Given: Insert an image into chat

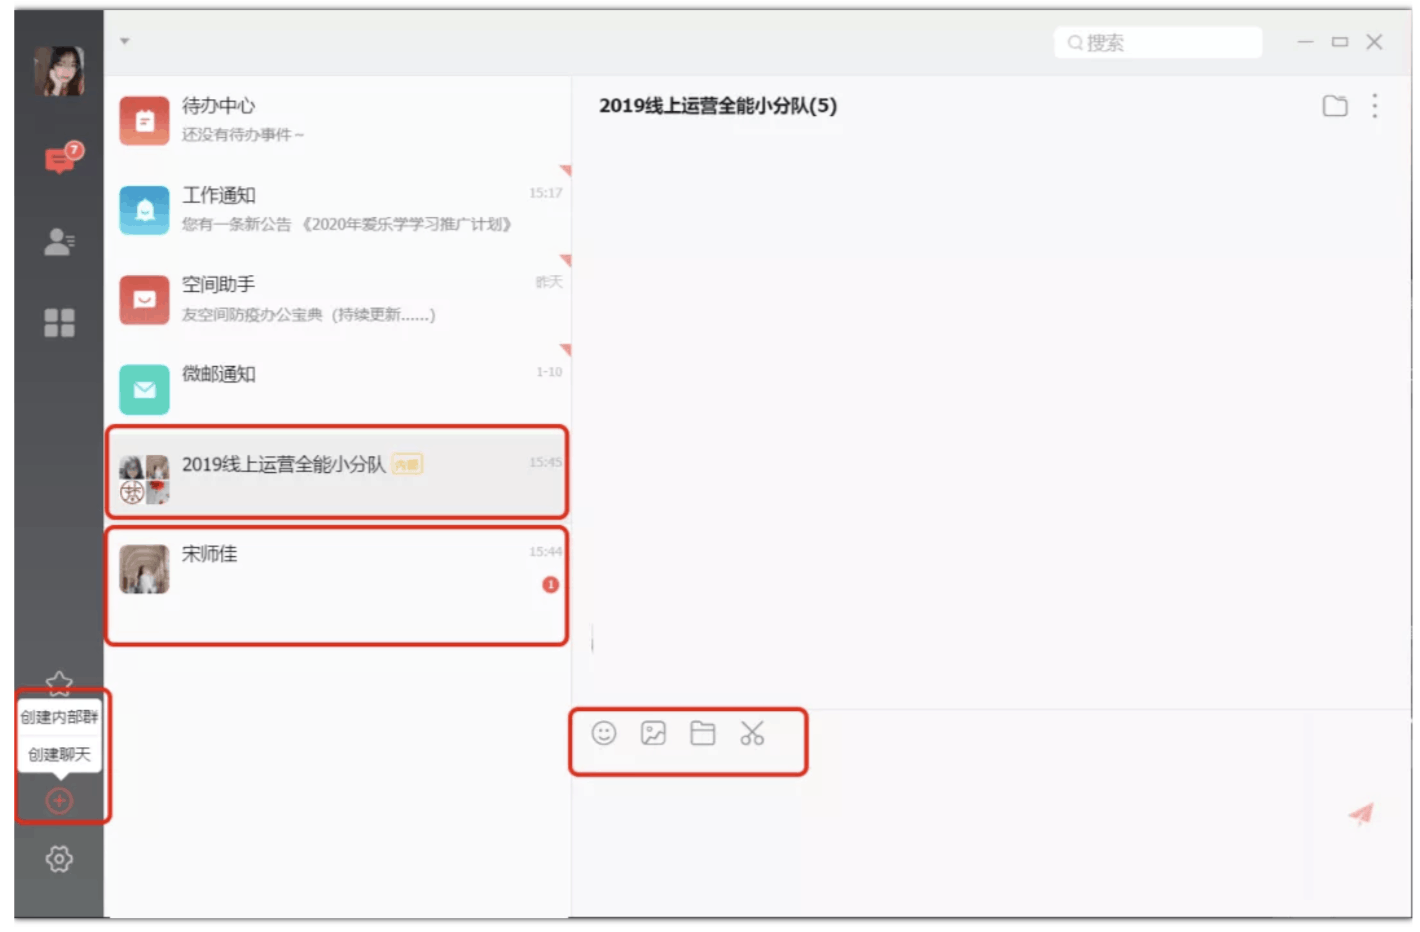Looking at the screenshot, I should (653, 734).
